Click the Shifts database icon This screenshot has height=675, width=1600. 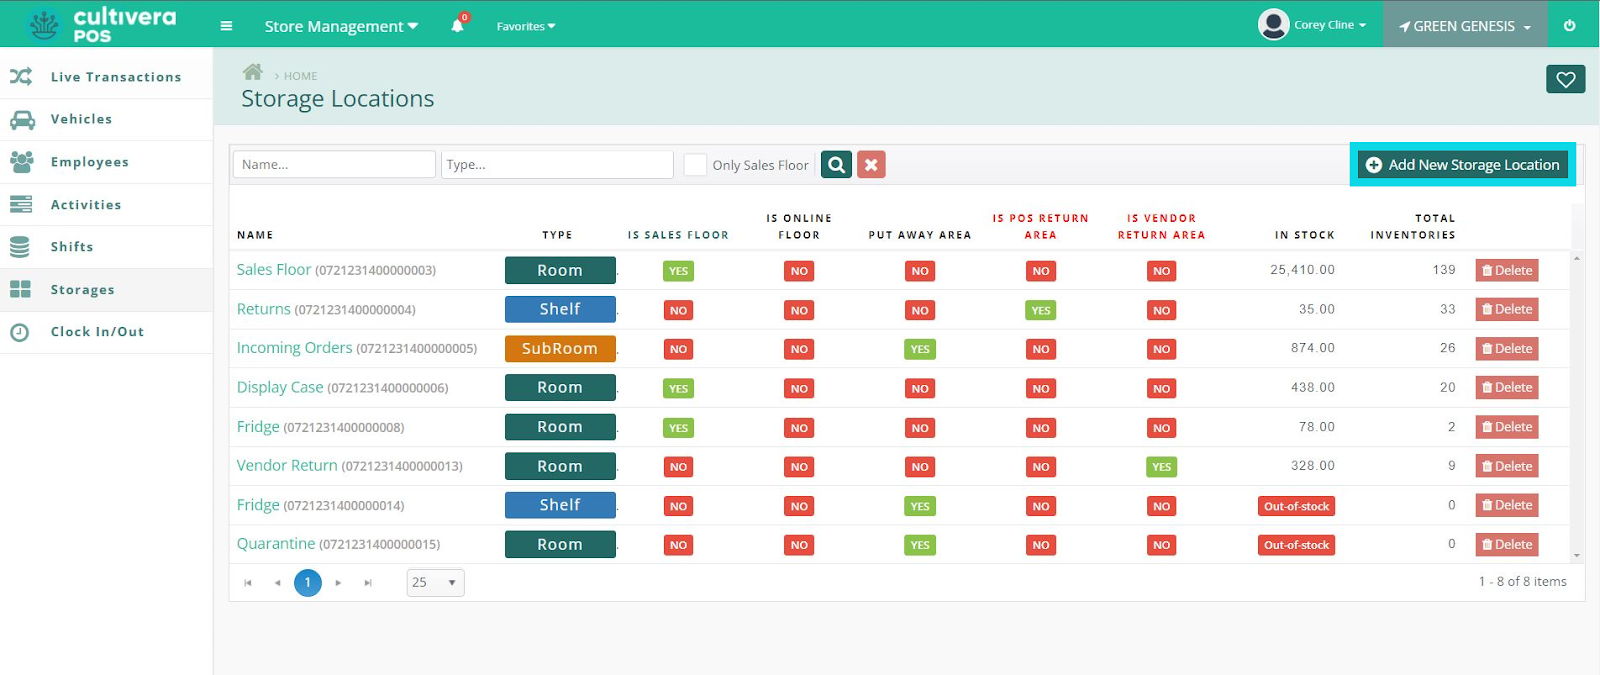(x=20, y=246)
